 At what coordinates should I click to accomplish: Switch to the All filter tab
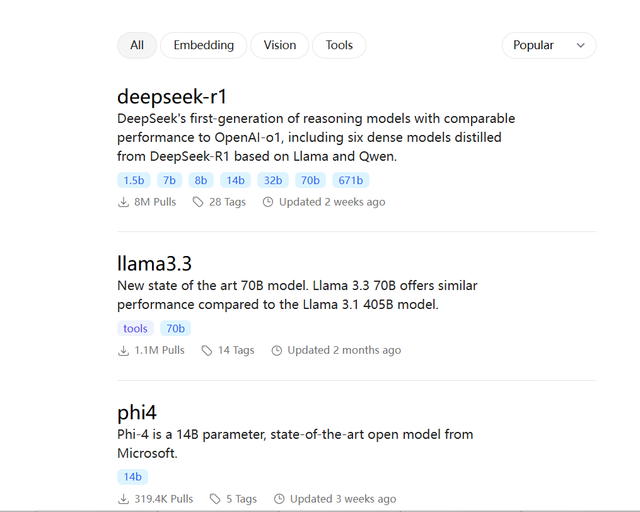tap(137, 45)
